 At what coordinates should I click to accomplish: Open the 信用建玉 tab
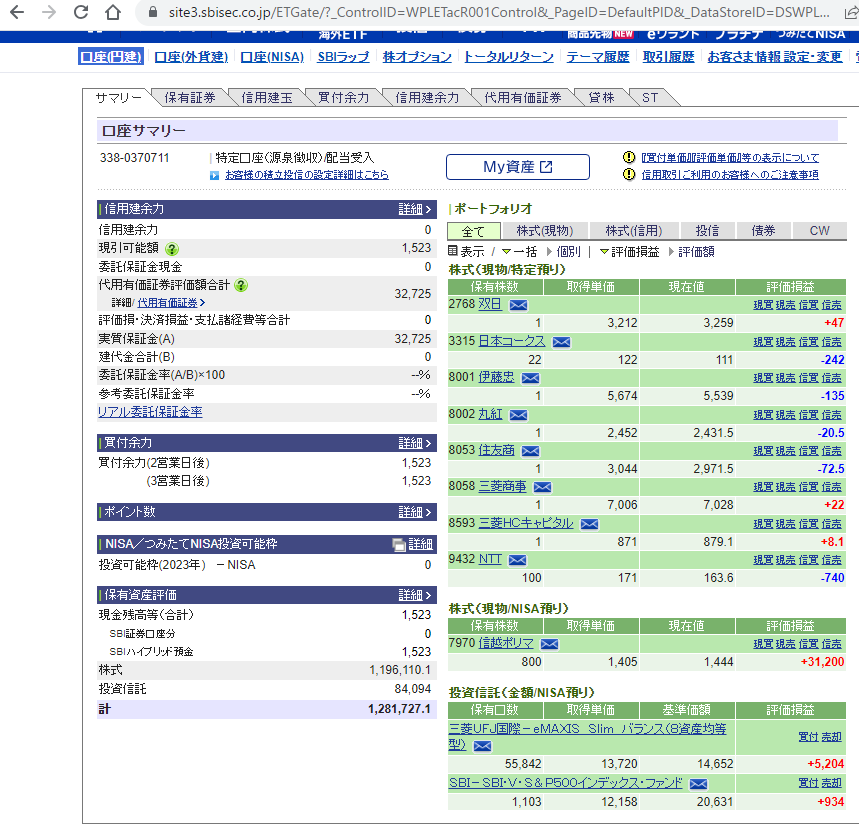click(267, 98)
